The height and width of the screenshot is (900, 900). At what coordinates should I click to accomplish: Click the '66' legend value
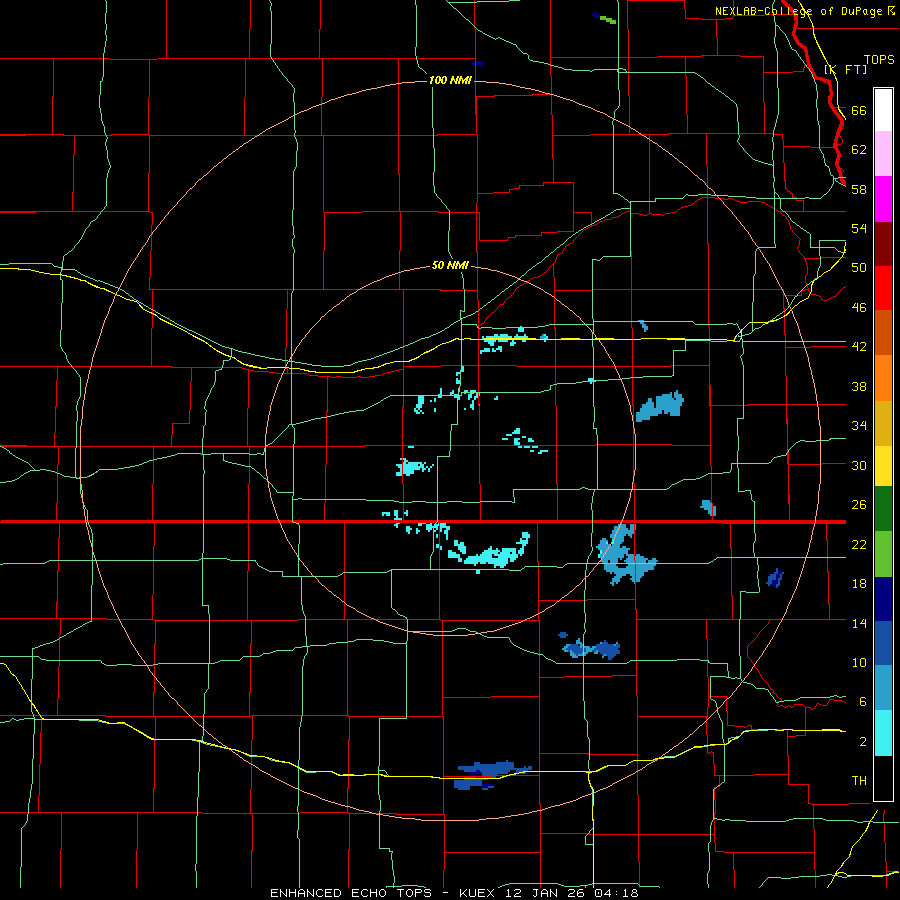click(x=859, y=110)
